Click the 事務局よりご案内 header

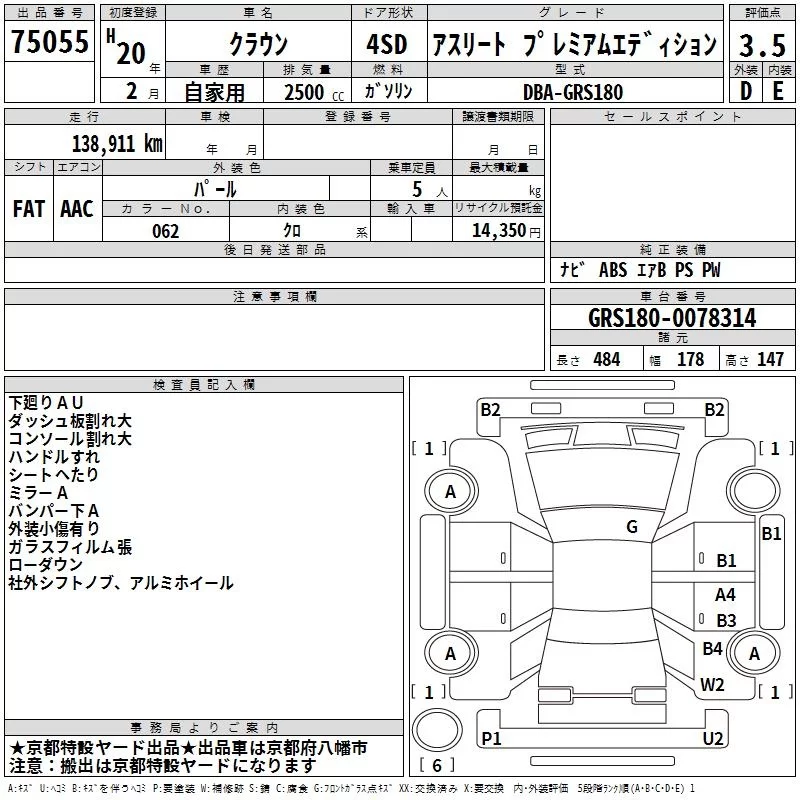point(204,728)
